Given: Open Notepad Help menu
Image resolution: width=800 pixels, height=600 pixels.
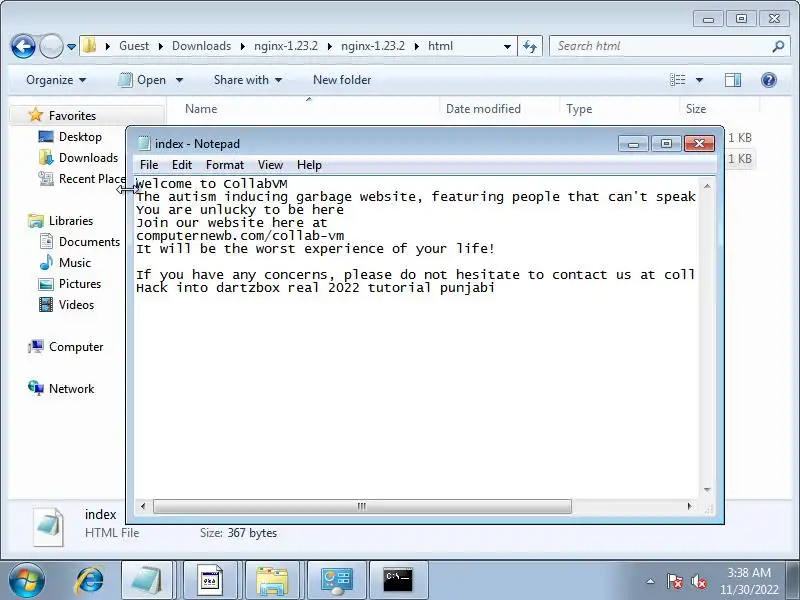Looking at the screenshot, I should click(x=309, y=165).
